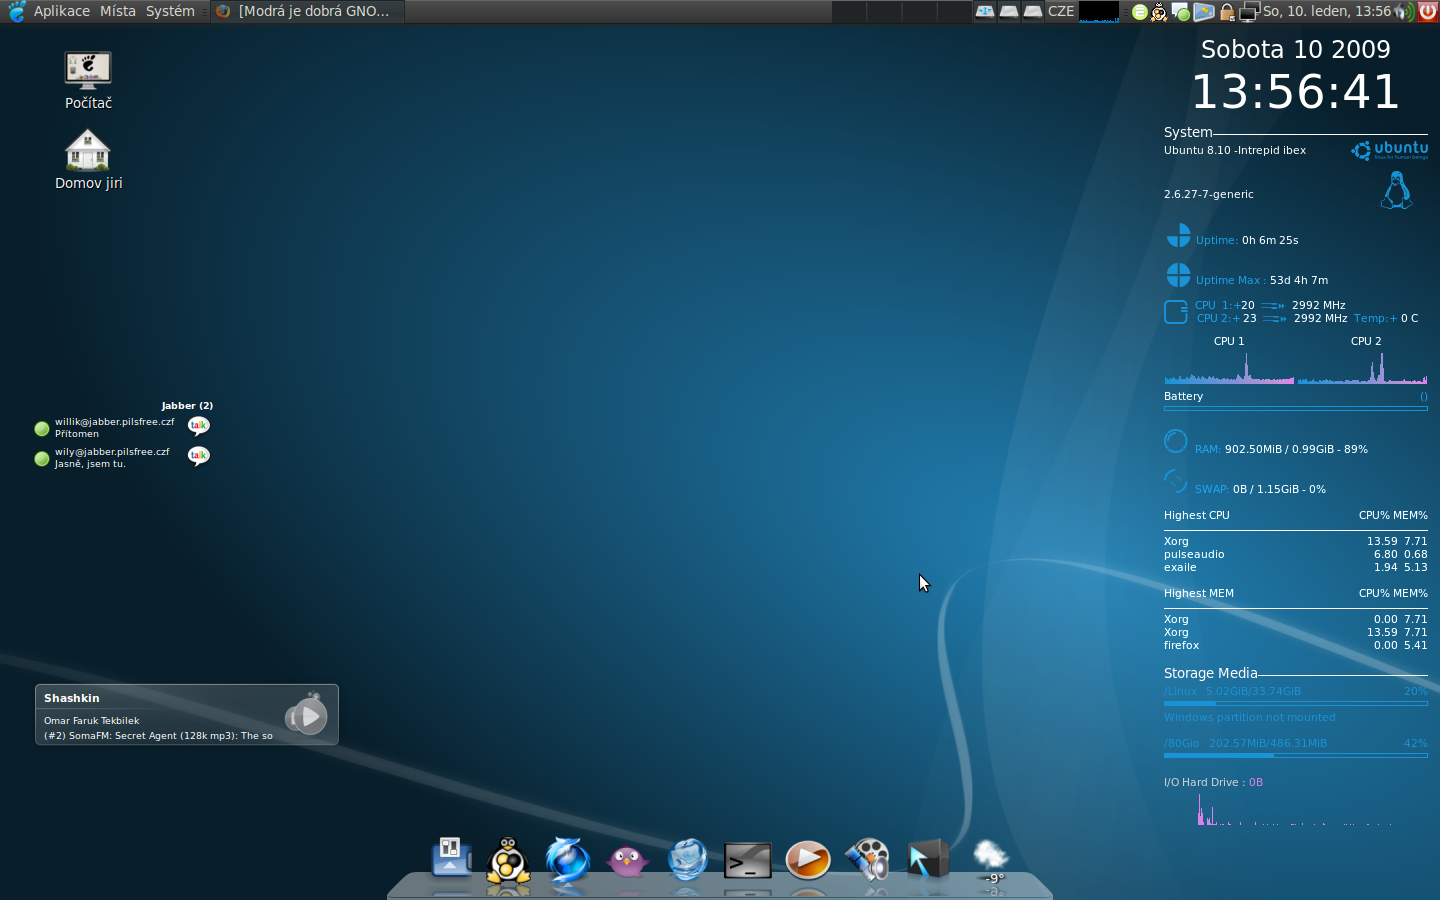Screen dimensions: 1440x900
Task: Click the CZE keyboard layout indicator
Action: [x=1060, y=11]
